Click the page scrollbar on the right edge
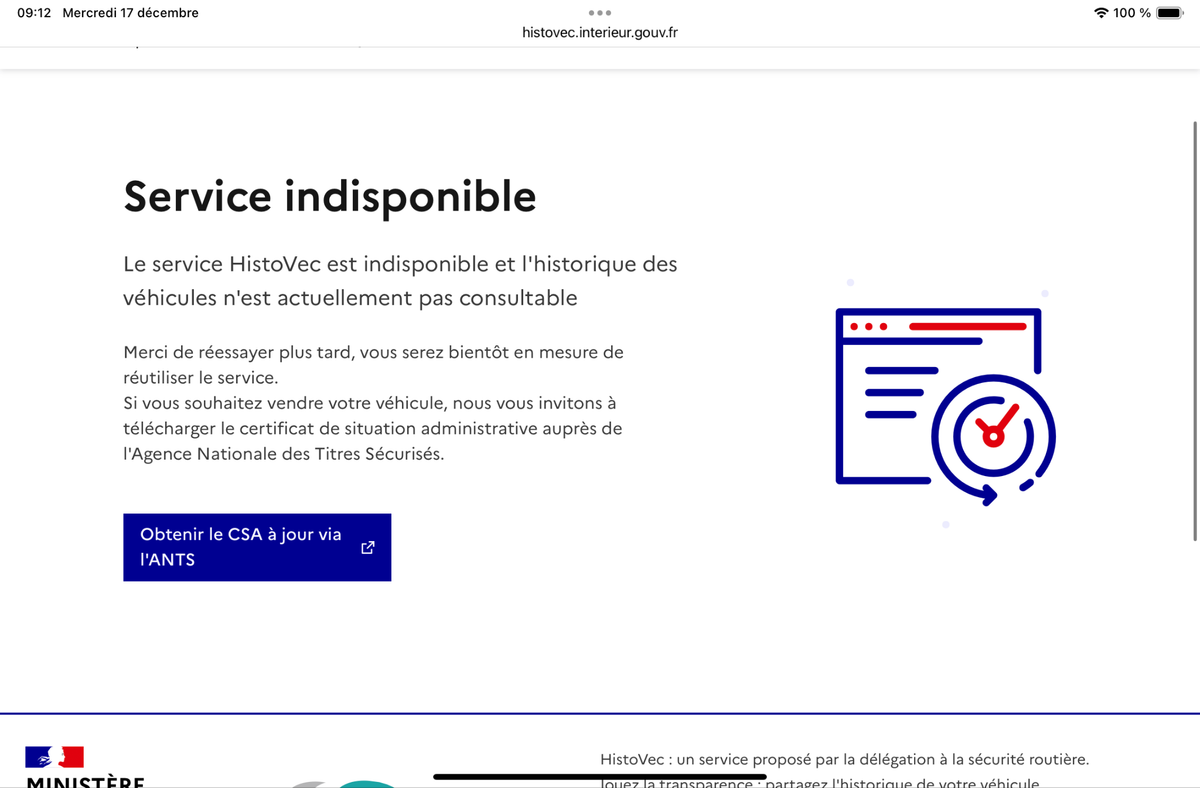This screenshot has height=788, width=1200. pyautogui.click(x=1195, y=330)
